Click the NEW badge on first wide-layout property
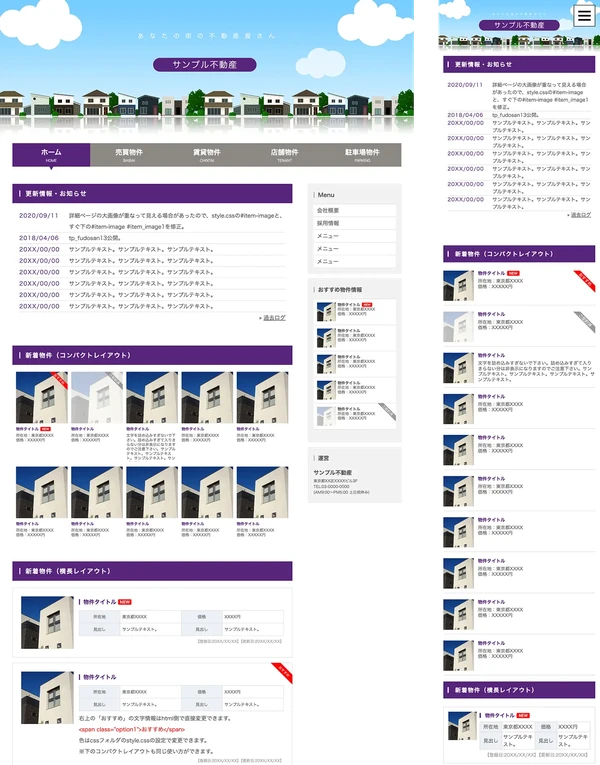 [x=125, y=602]
